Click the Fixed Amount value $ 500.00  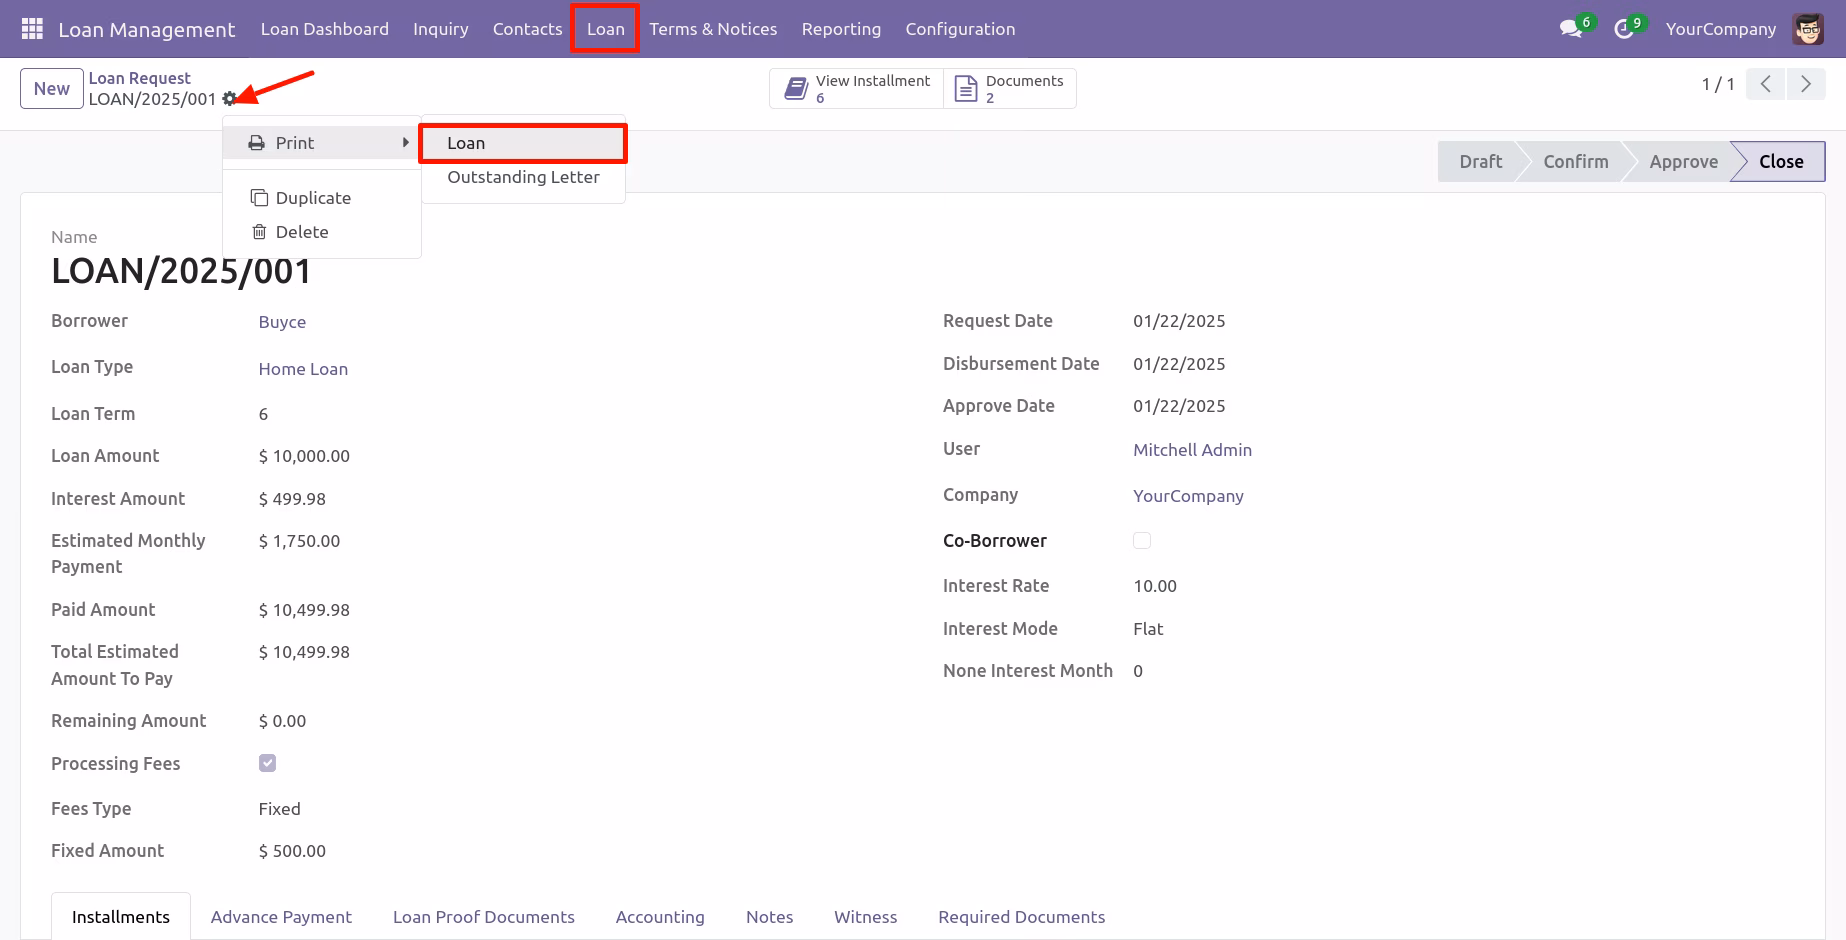tap(292, 851)
